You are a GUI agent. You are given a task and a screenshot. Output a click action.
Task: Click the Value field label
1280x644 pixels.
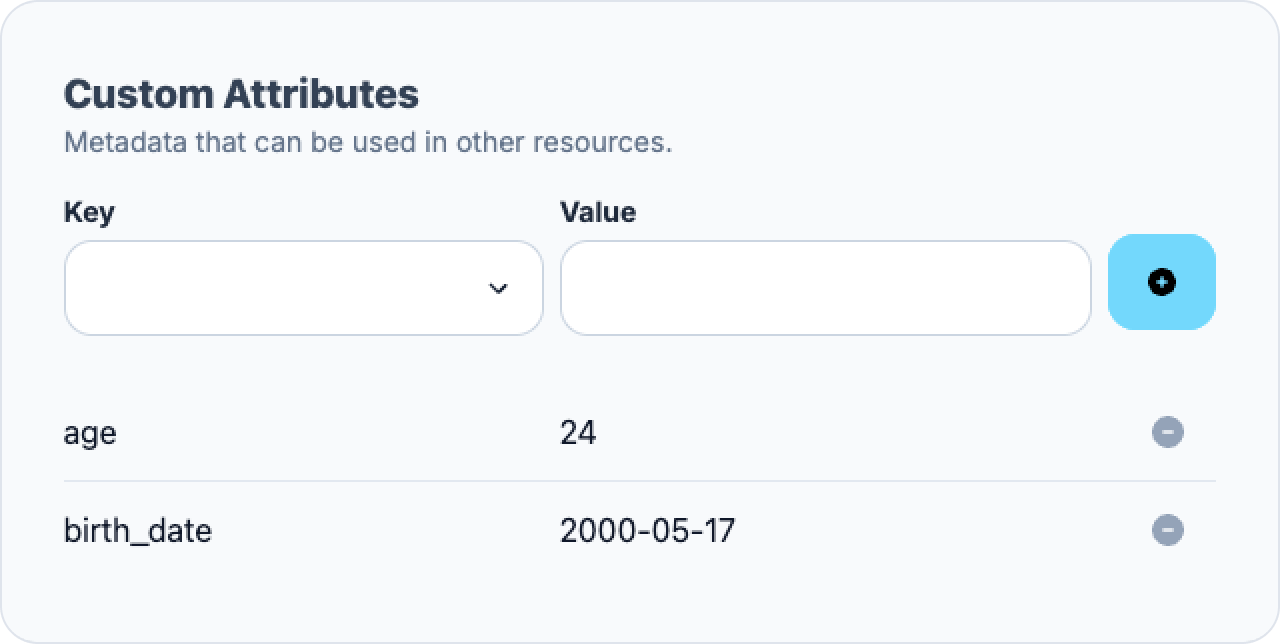pyautogui.click(x=598, y=212)
